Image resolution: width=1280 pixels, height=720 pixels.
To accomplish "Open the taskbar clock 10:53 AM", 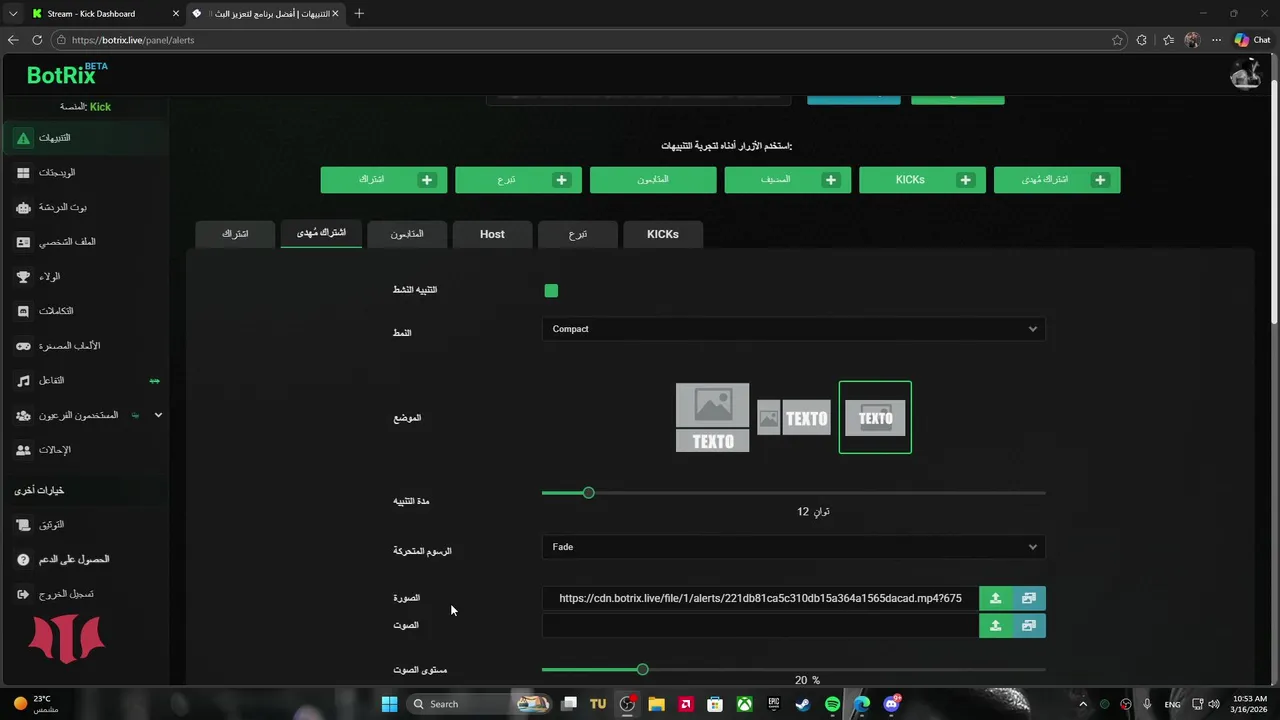I will coord(1249,704).
